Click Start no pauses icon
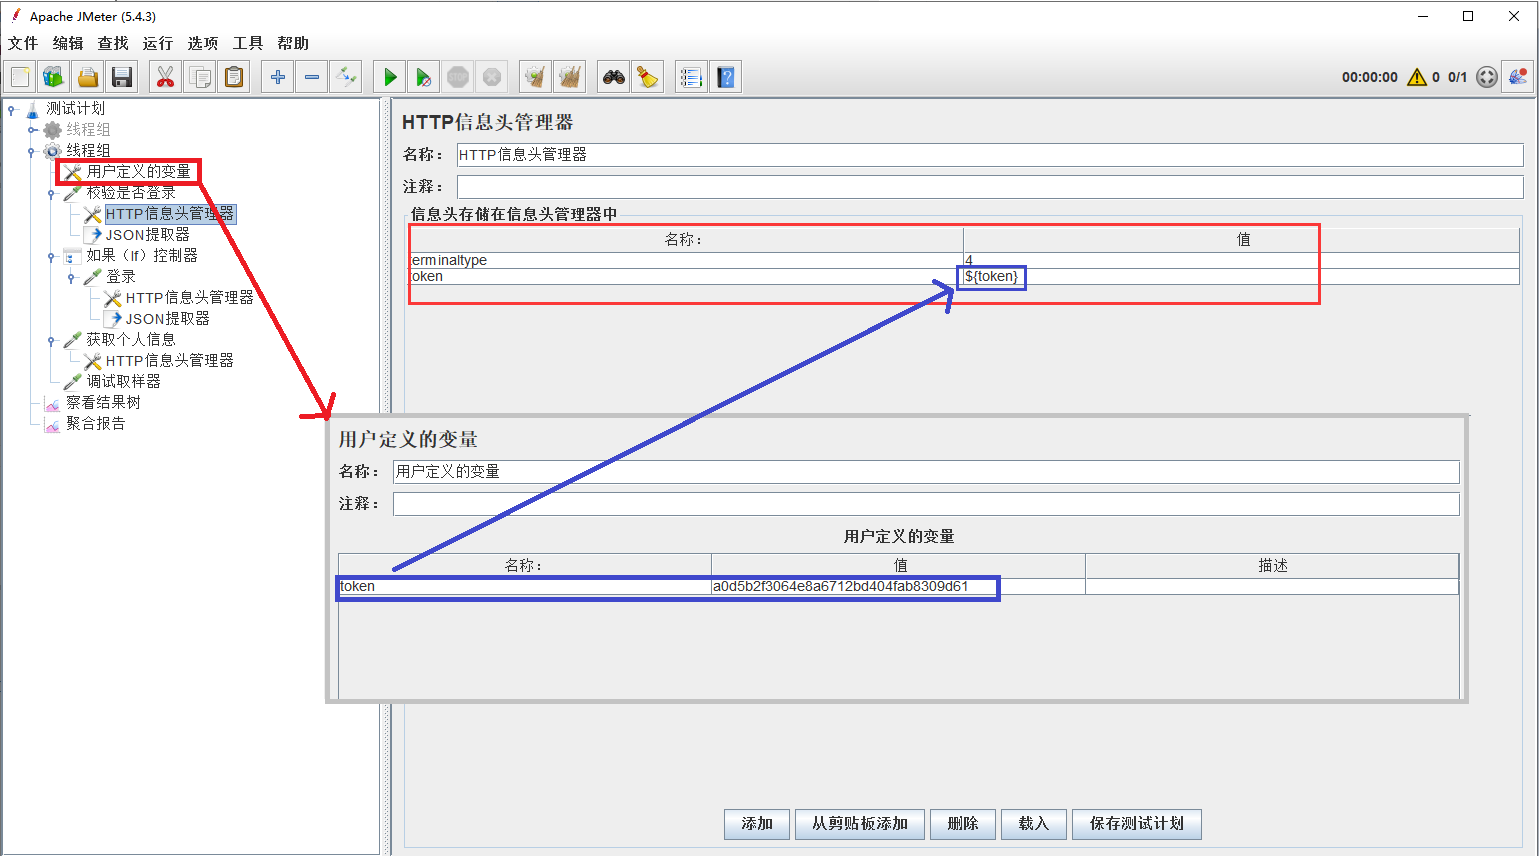The width and height of the screenshot is (1539, 856). click(424, 77)
